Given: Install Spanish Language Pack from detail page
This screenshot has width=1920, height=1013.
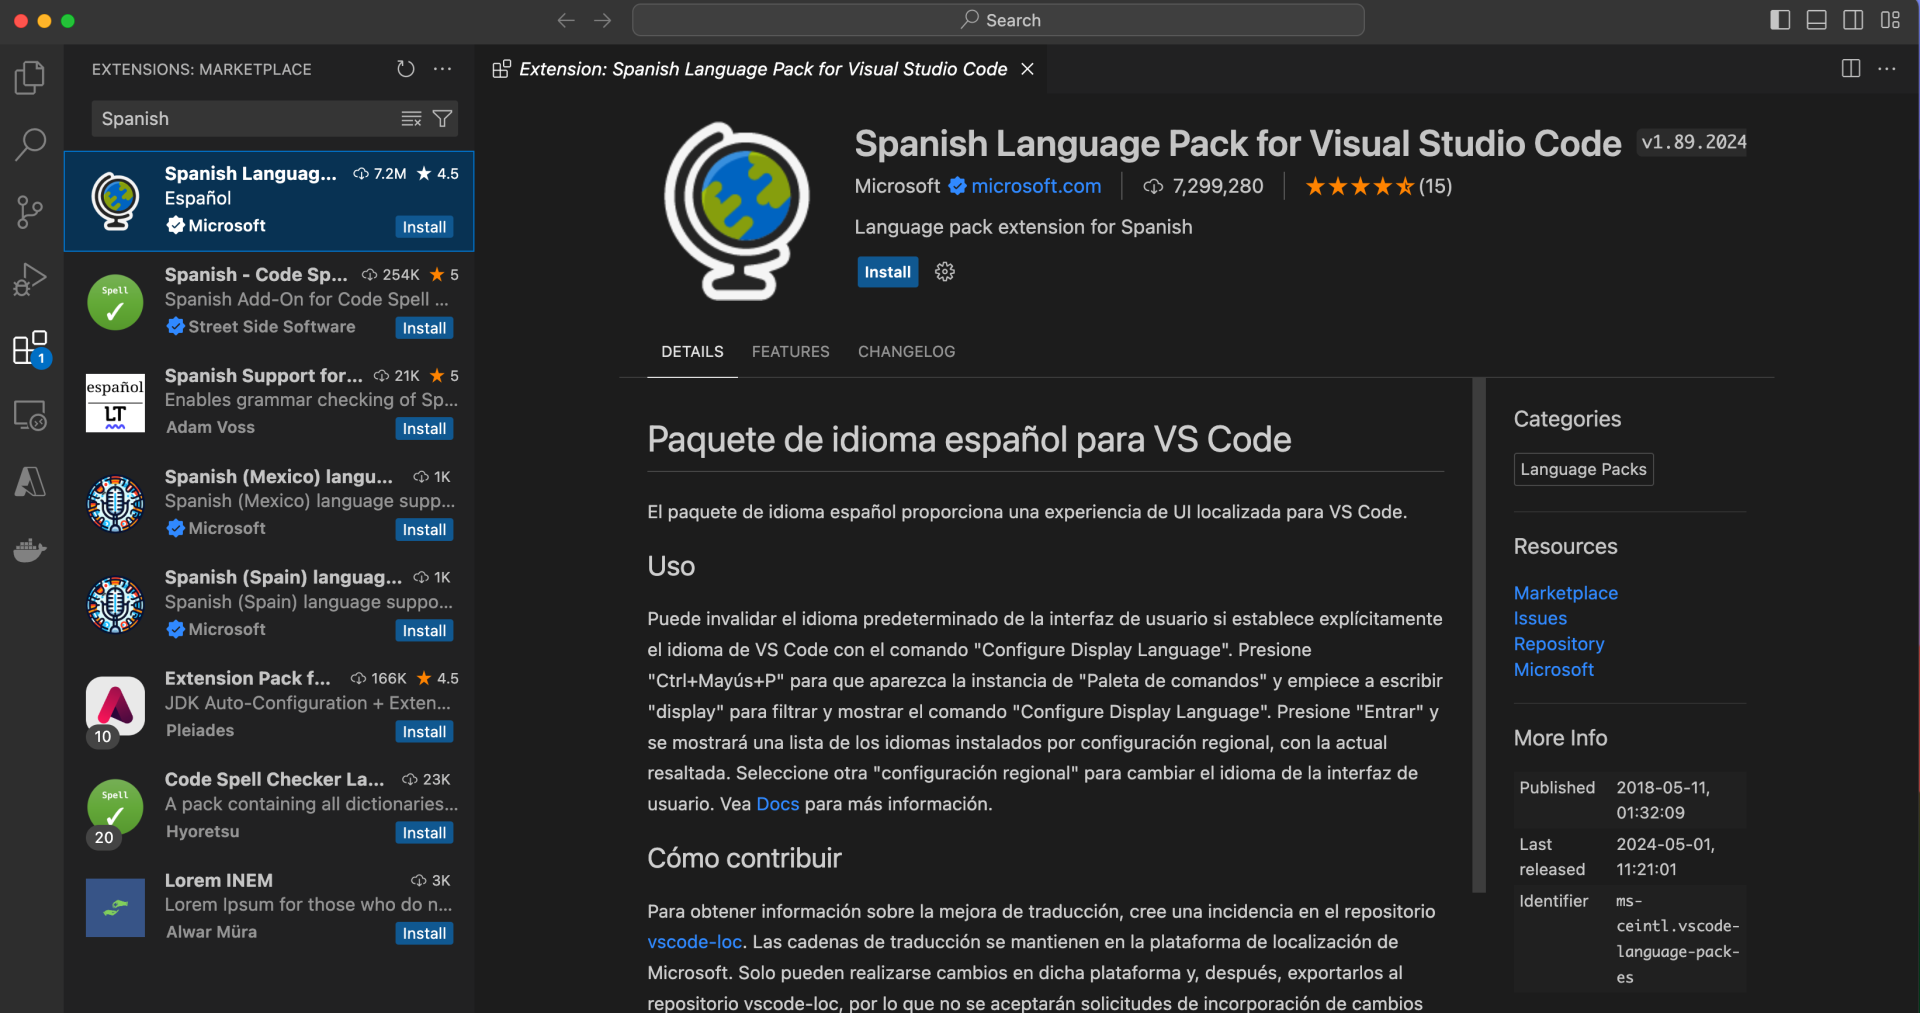Looking at the screenshot, I should click(887, 272).
